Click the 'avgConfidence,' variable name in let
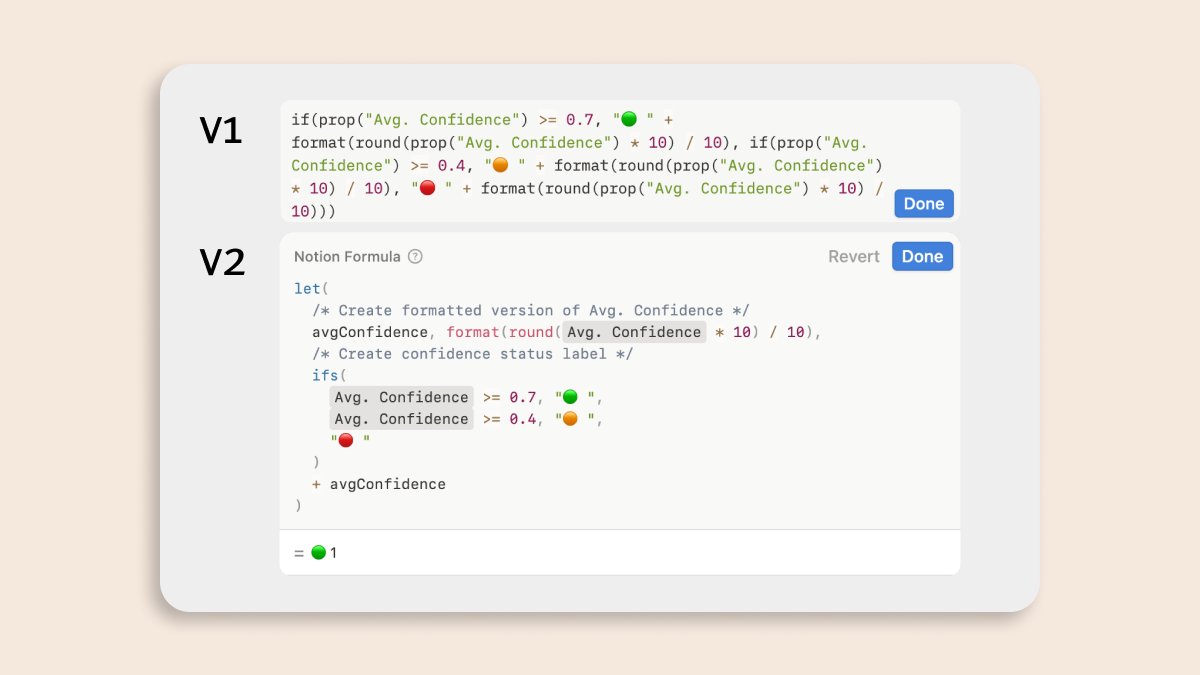1200x675 pixels. 374,332
